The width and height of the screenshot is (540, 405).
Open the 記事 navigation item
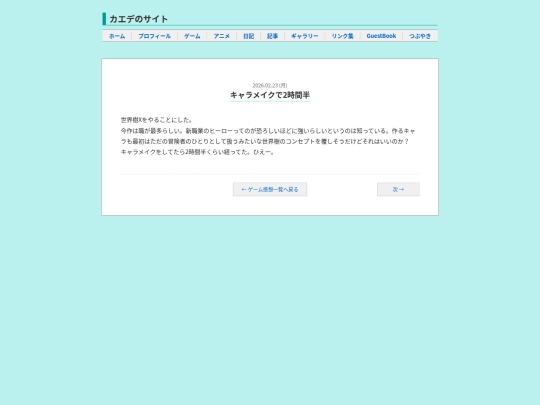[x=272, y=36]
